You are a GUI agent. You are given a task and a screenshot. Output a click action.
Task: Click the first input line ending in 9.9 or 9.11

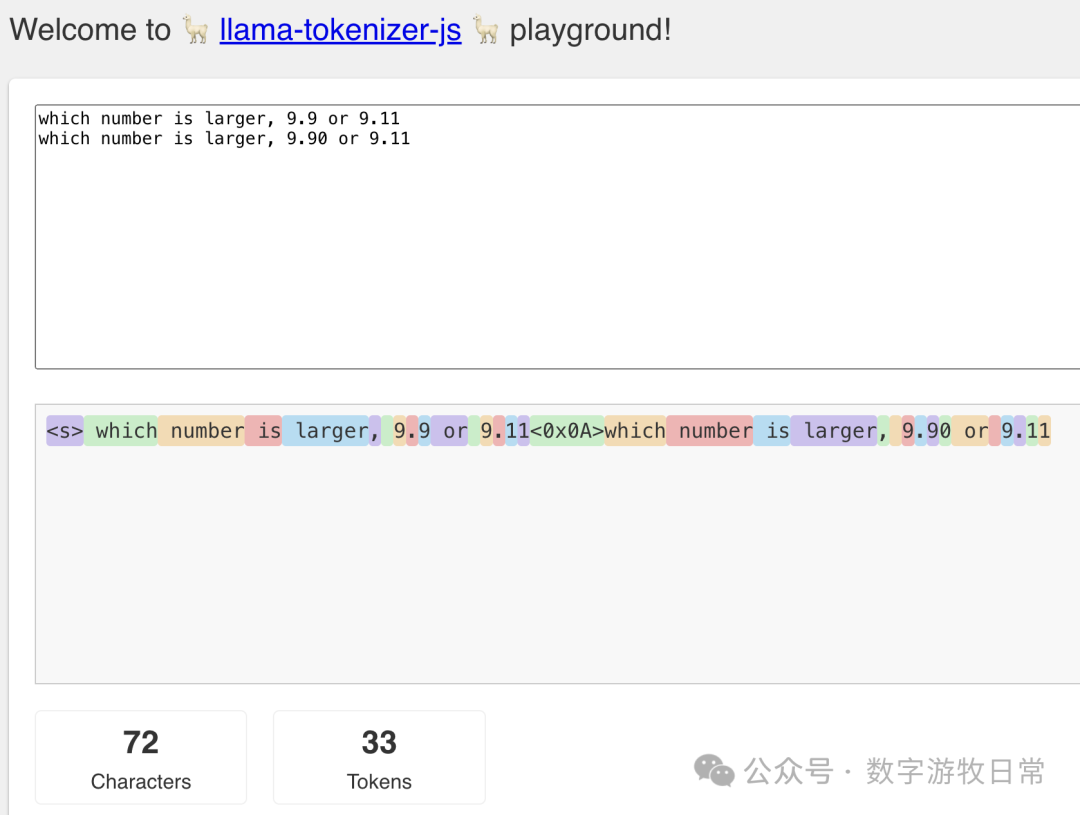[x=219, y=118]
